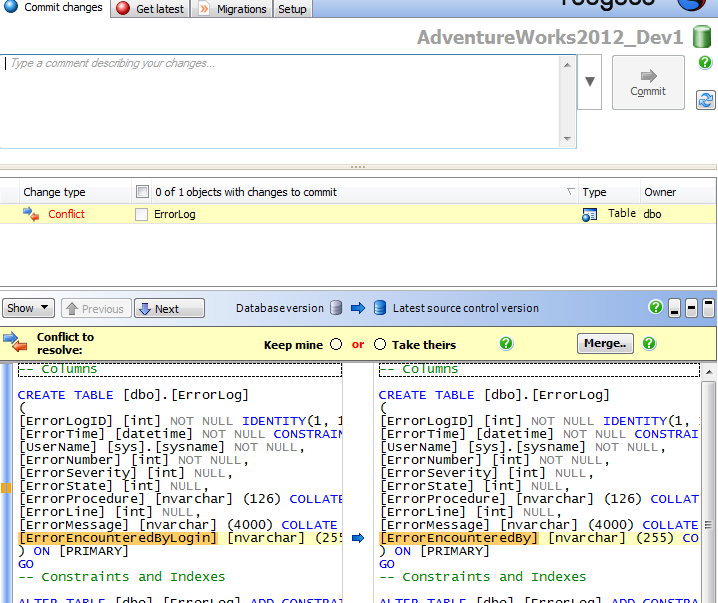Click the refresh icon beside Commit

tap(706, 99)
